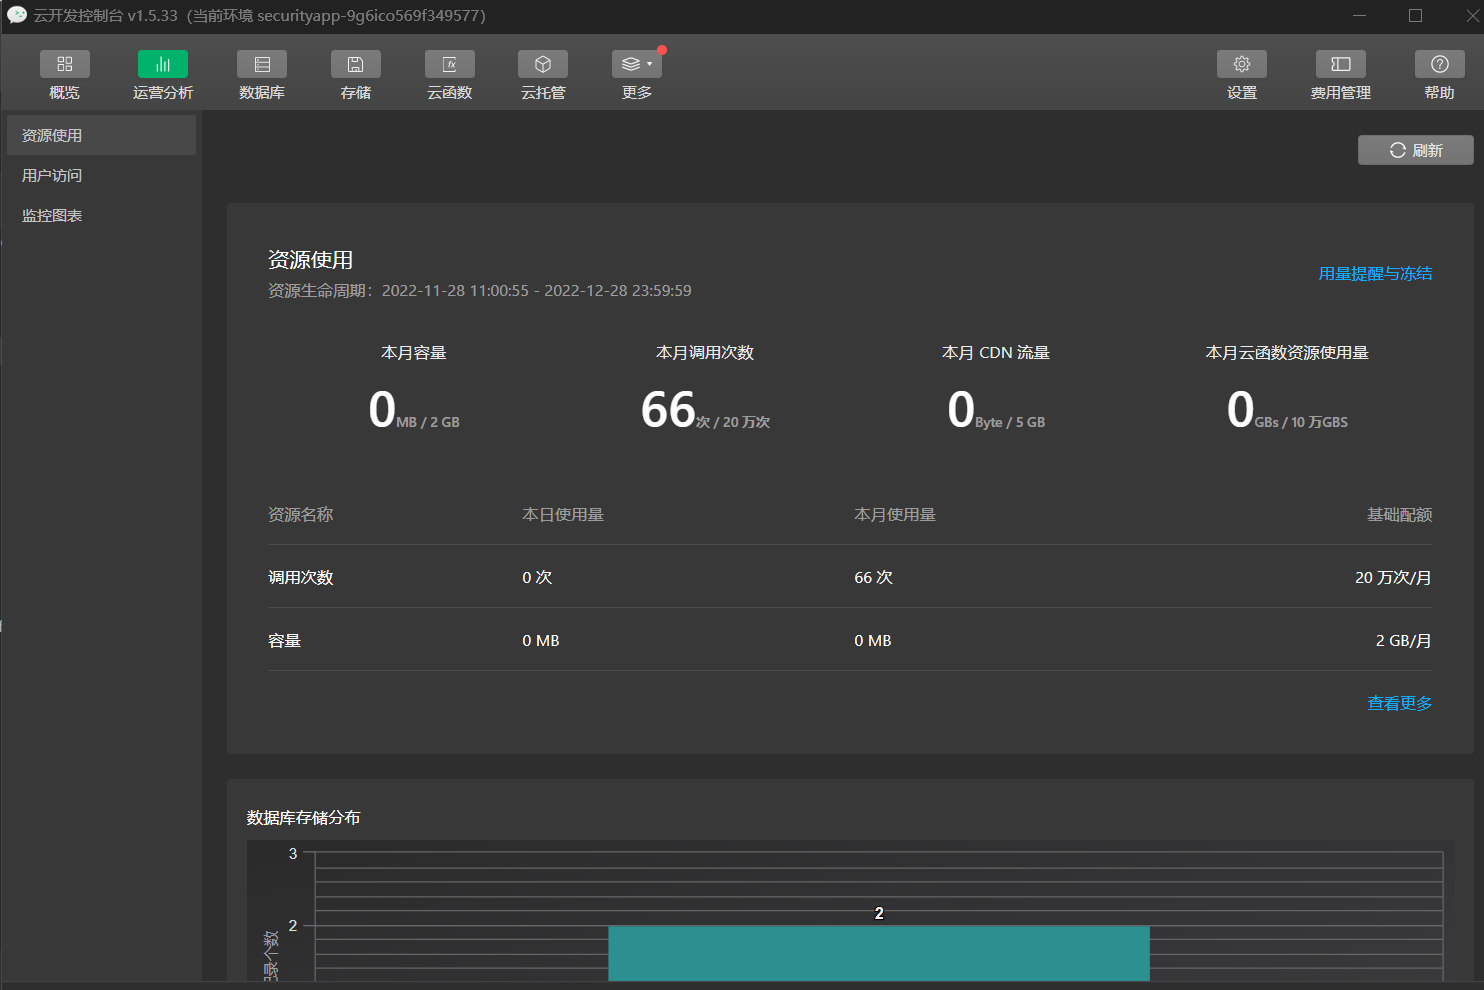The image size is (1484, 990).
Task: Open the 存储 storage icon
Action: (x=355, y=64)
